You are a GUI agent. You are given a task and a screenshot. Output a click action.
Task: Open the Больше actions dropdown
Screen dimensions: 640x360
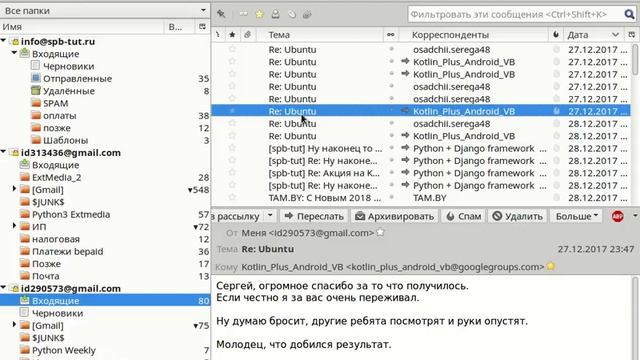(x=576, y=216)
